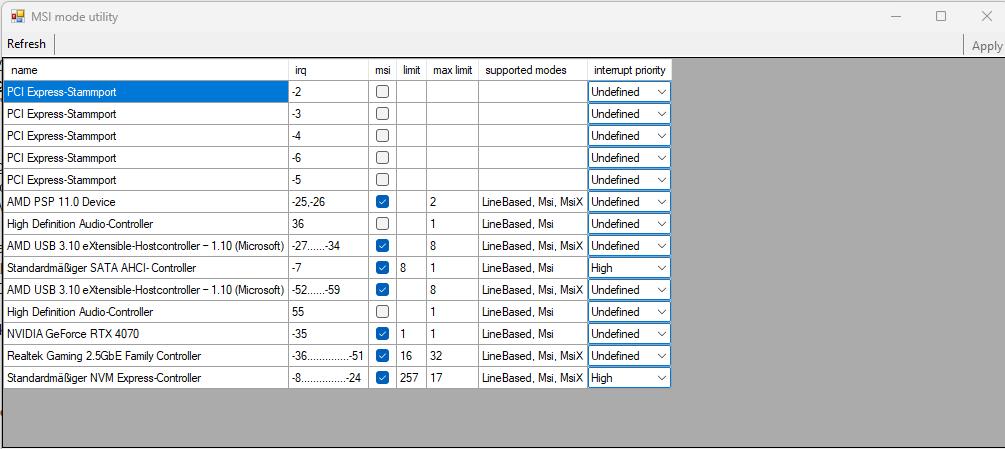Open priority dropdown for AMD USB irq -52..-59
This screenshot has width=1005, height=449.
click(629, 290)
